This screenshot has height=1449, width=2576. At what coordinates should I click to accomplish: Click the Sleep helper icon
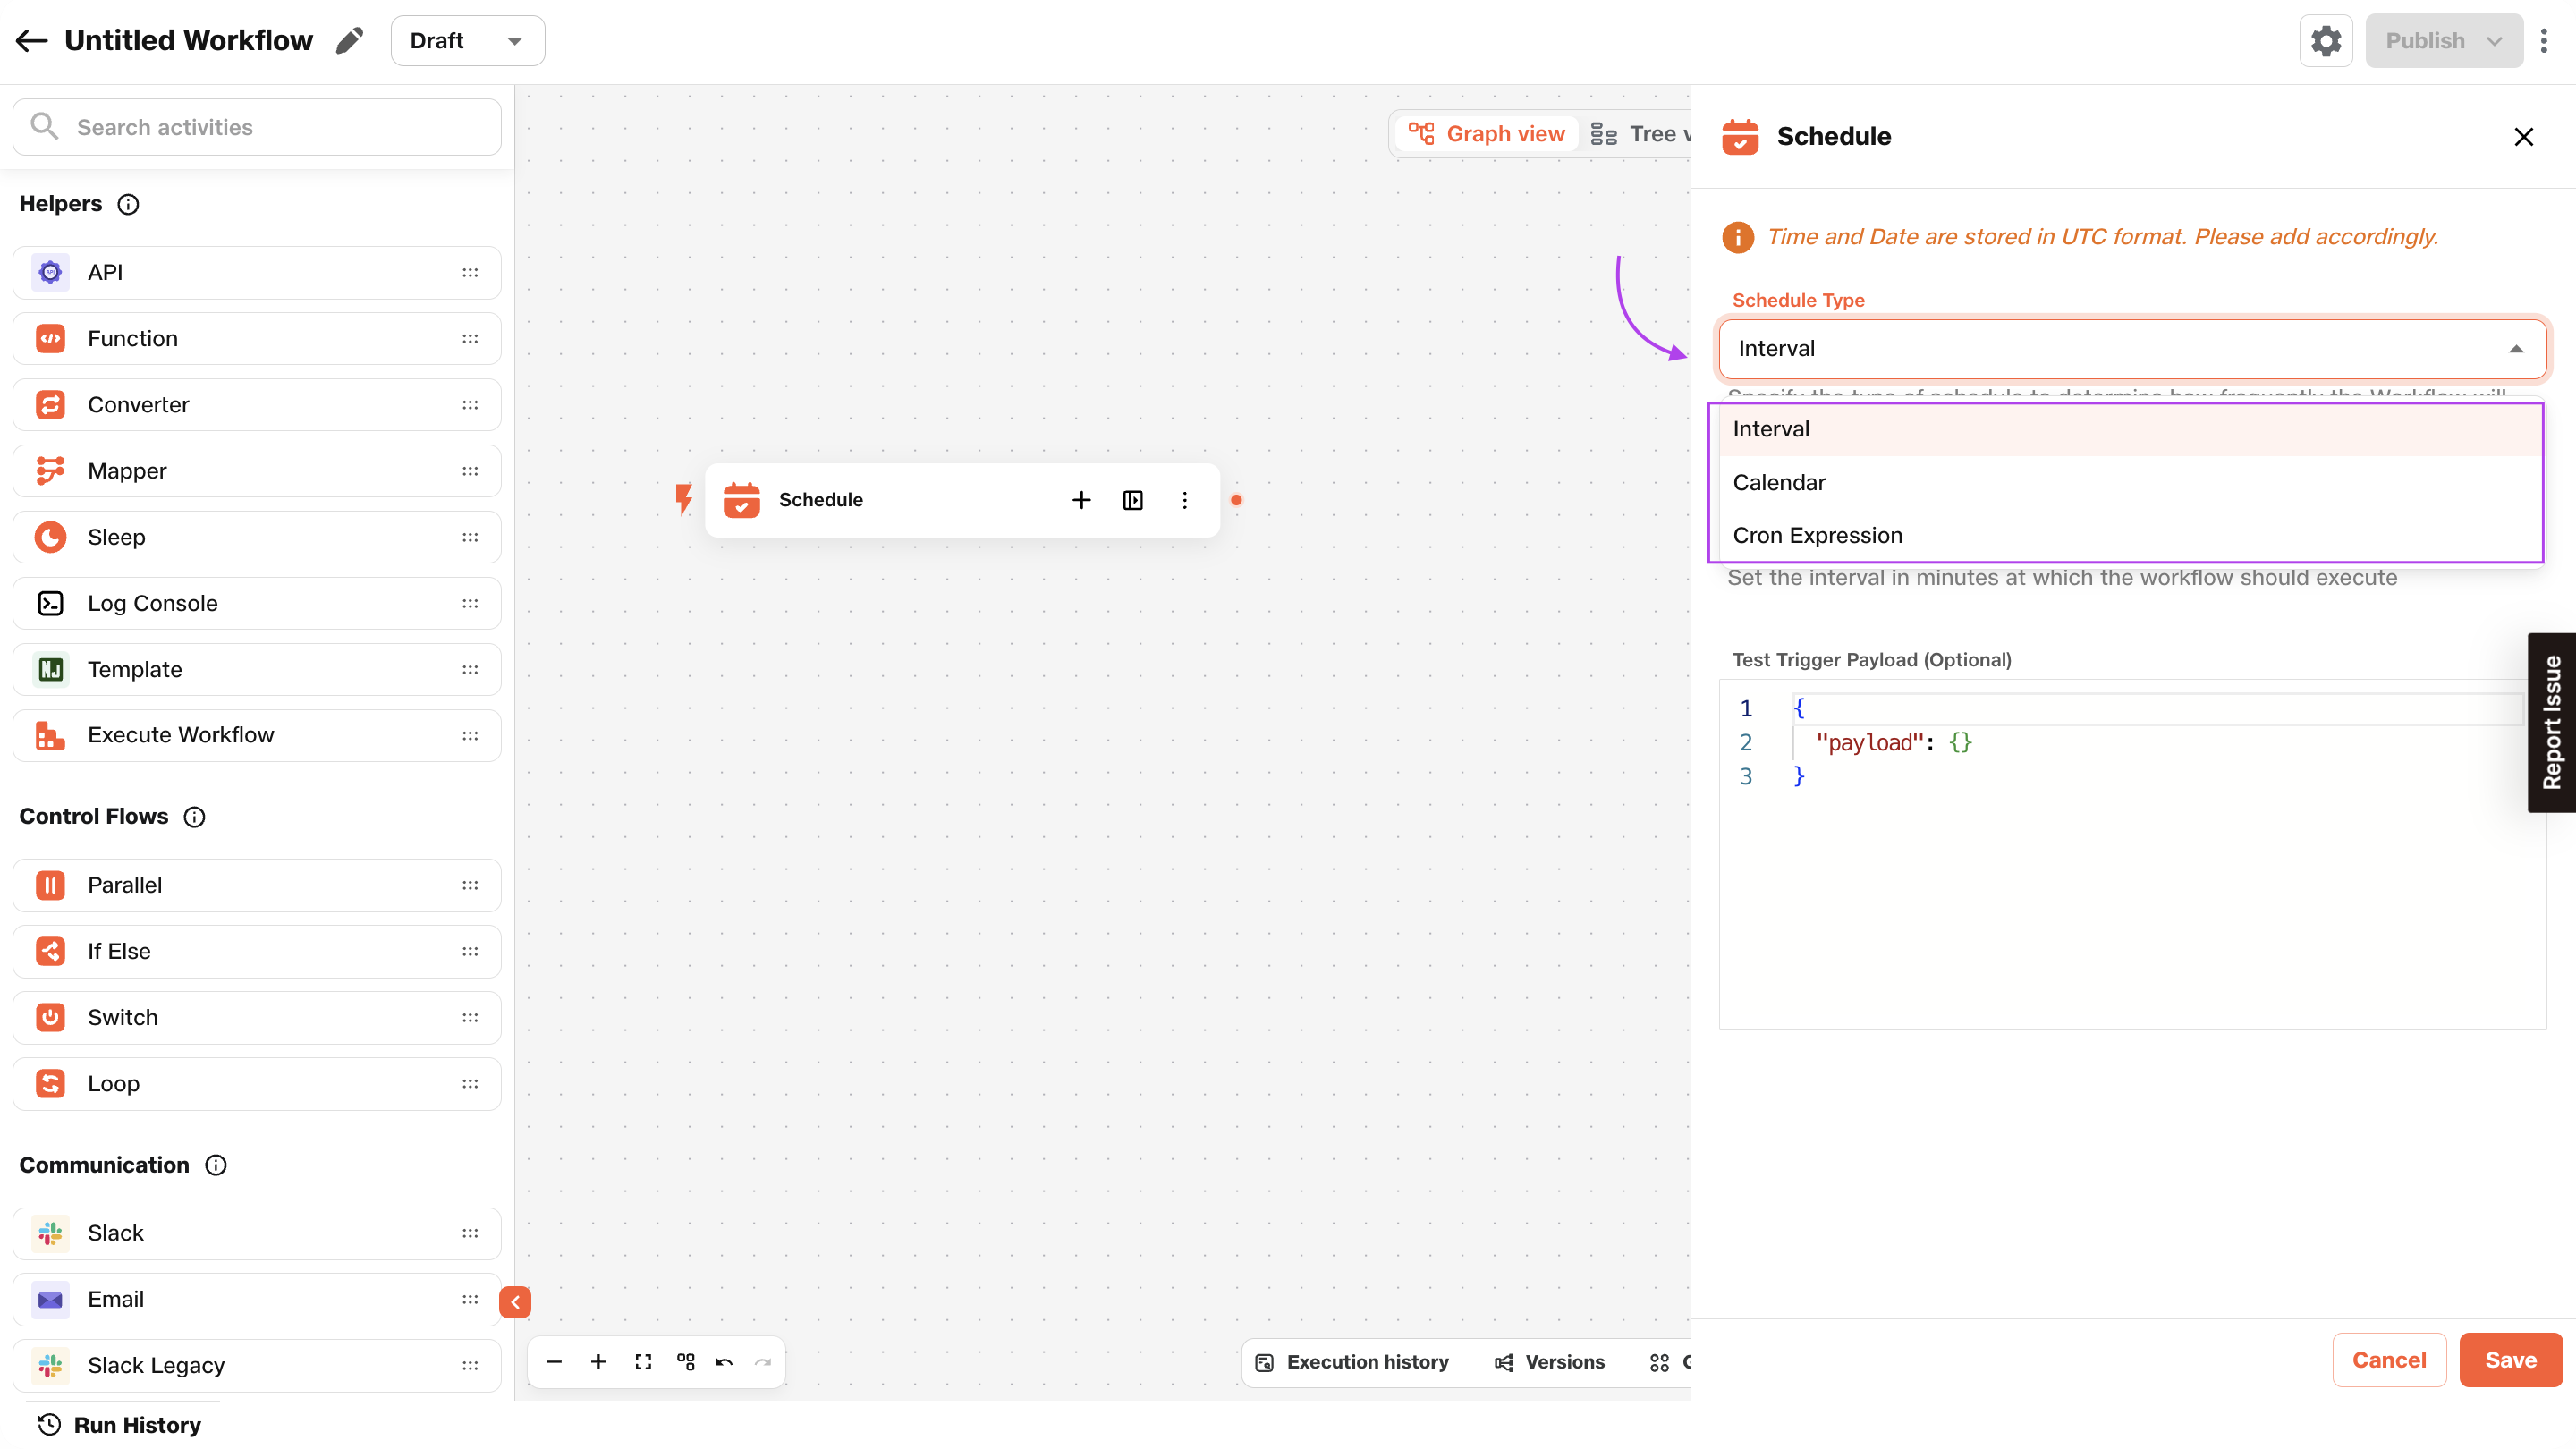coord(51,536)
